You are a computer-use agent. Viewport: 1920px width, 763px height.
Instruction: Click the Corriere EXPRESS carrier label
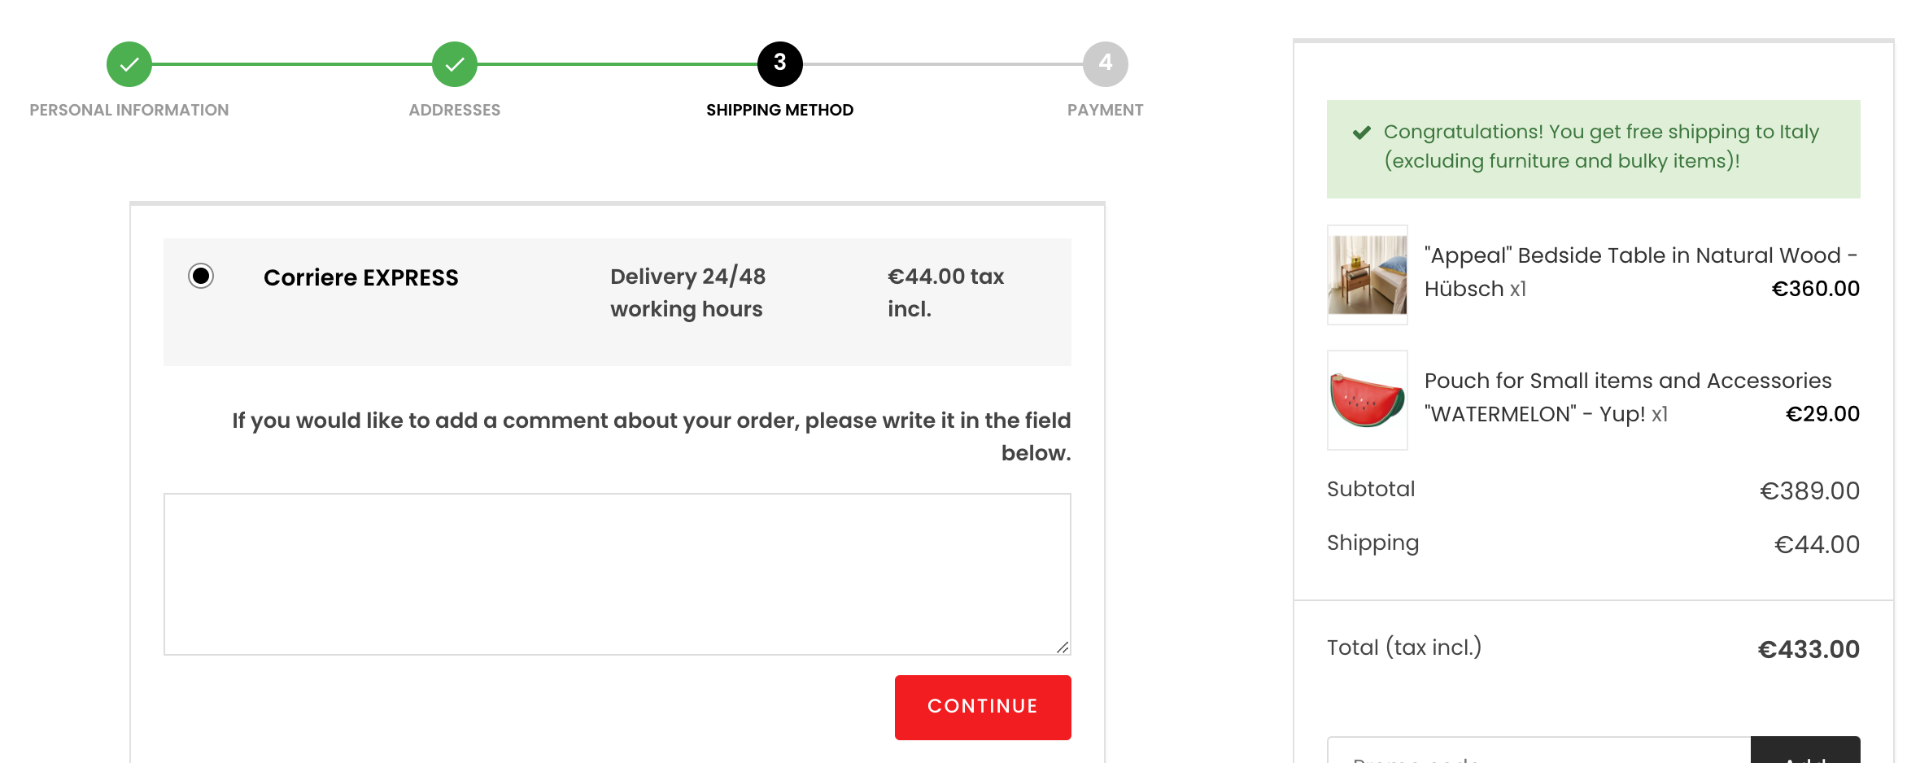(x=360, y=278)
